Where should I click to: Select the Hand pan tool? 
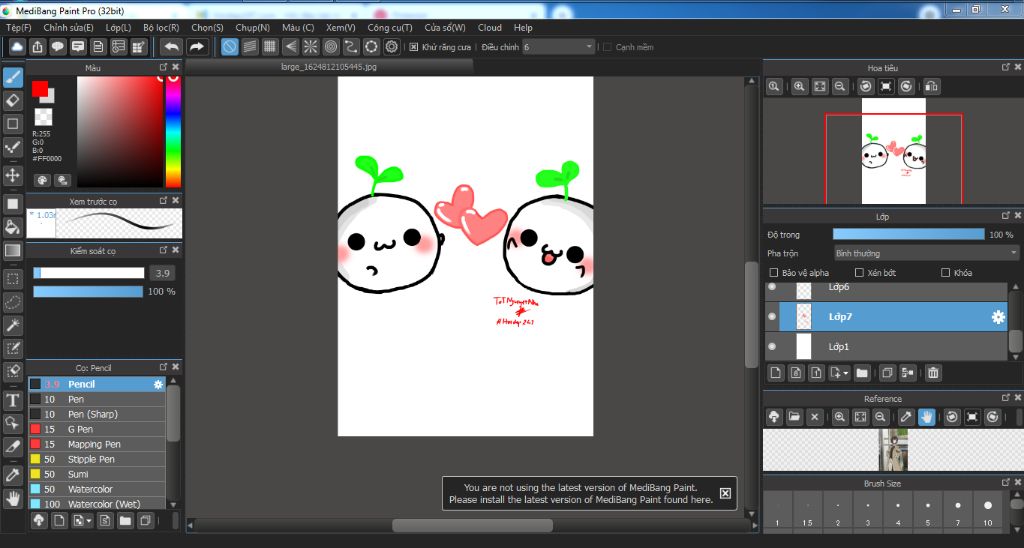pos(12,498)
